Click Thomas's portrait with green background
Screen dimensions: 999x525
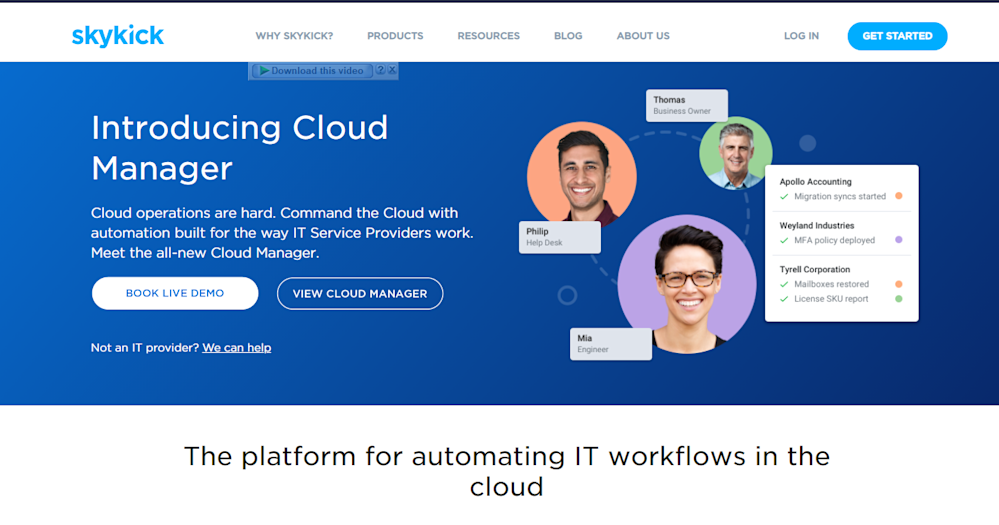point(736,153)
